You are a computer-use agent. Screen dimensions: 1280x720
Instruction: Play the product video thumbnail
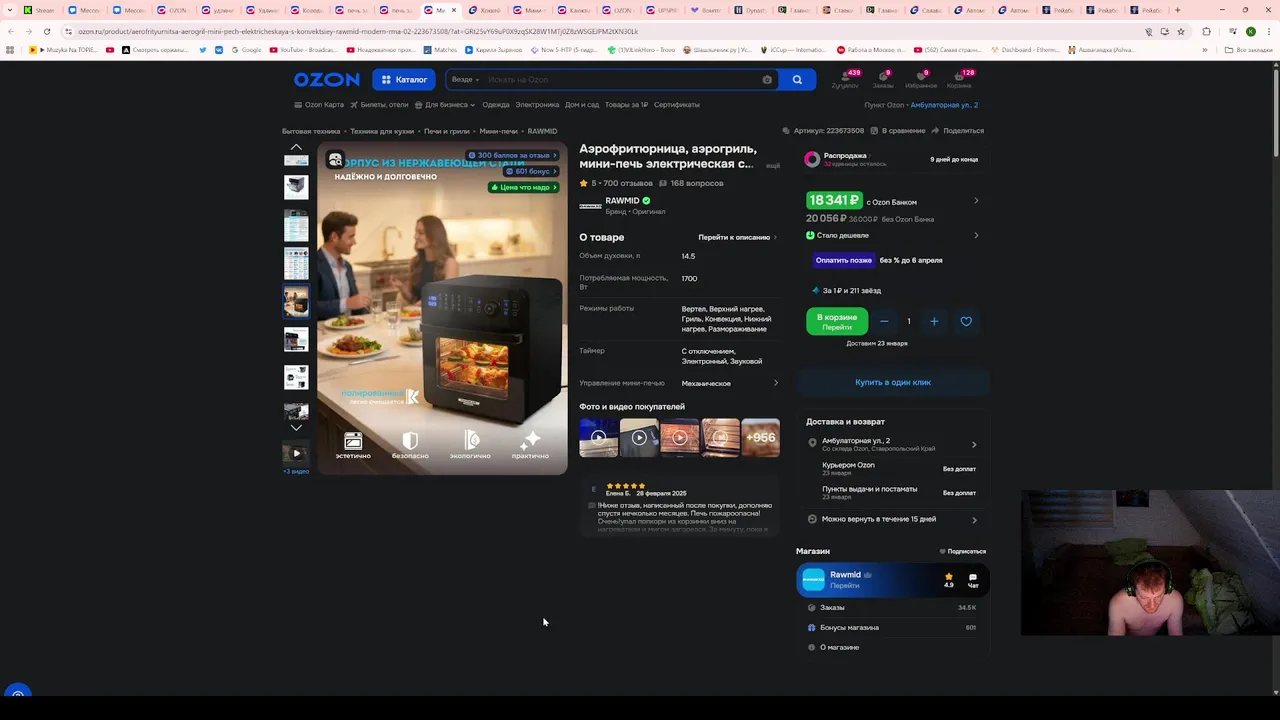296,453
